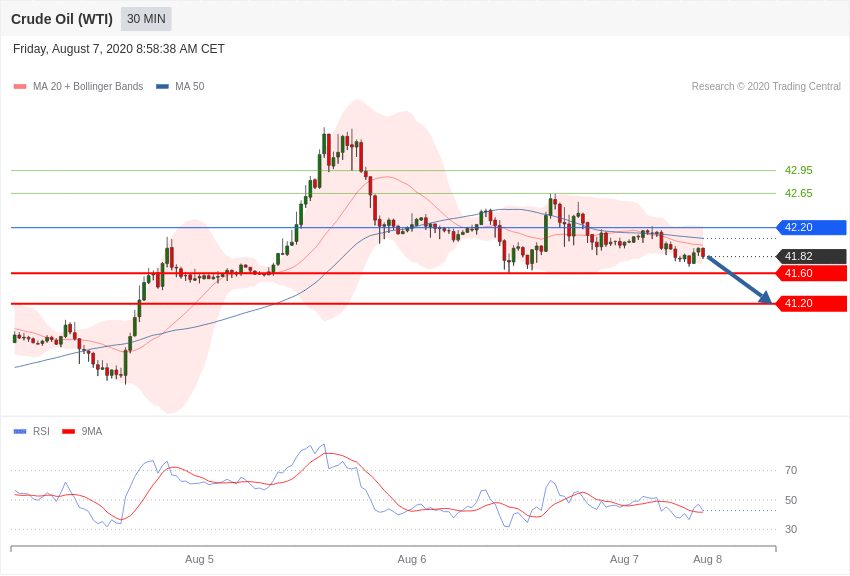Click the Aug 6 date axis label
The height and width of the screenshot is (576, 850).
pos(411,559)
